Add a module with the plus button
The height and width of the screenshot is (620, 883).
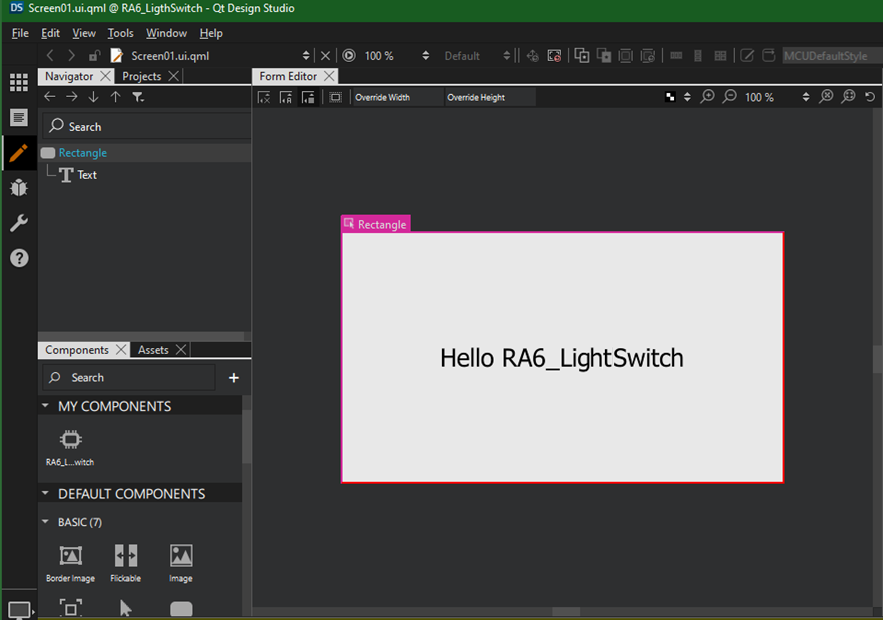pos(234,378)
